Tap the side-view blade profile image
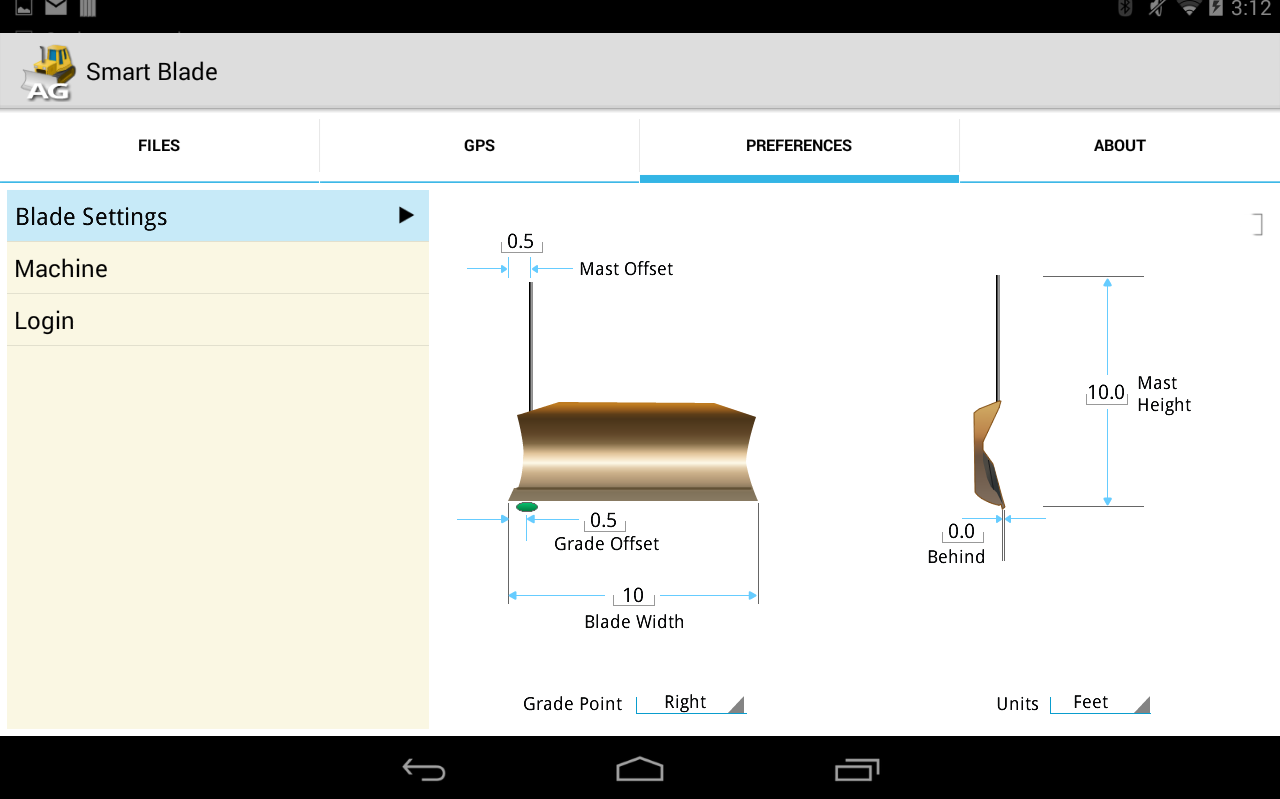 (x=988, y=453)
